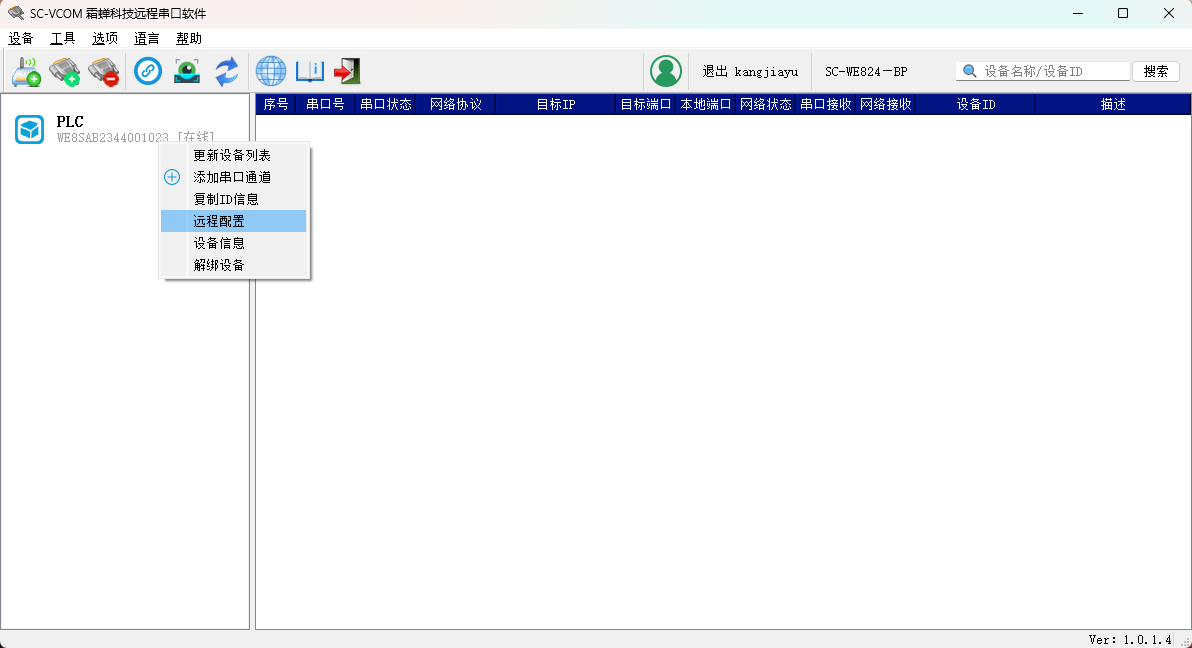1192x648 pixels.
Task: Click the 设备ID column header
Action: pos(975,104)
